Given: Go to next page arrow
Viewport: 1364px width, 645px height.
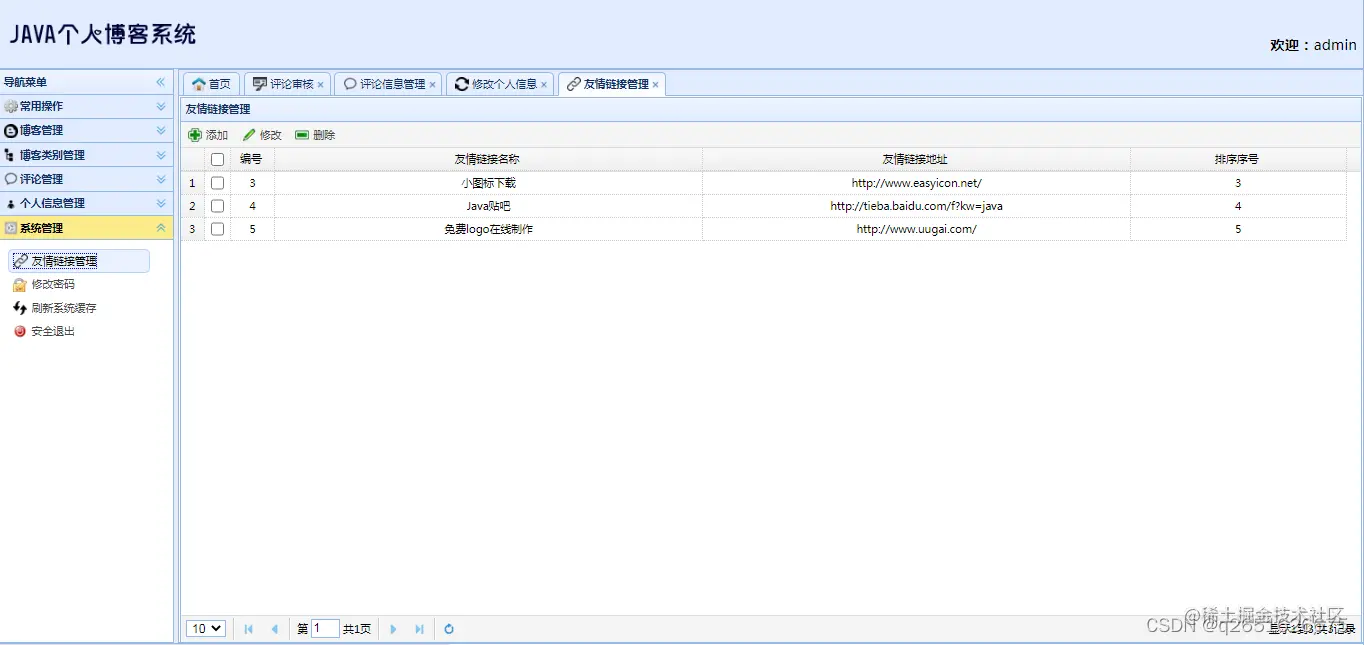Looking at the screenshot, I should [393, 629].
